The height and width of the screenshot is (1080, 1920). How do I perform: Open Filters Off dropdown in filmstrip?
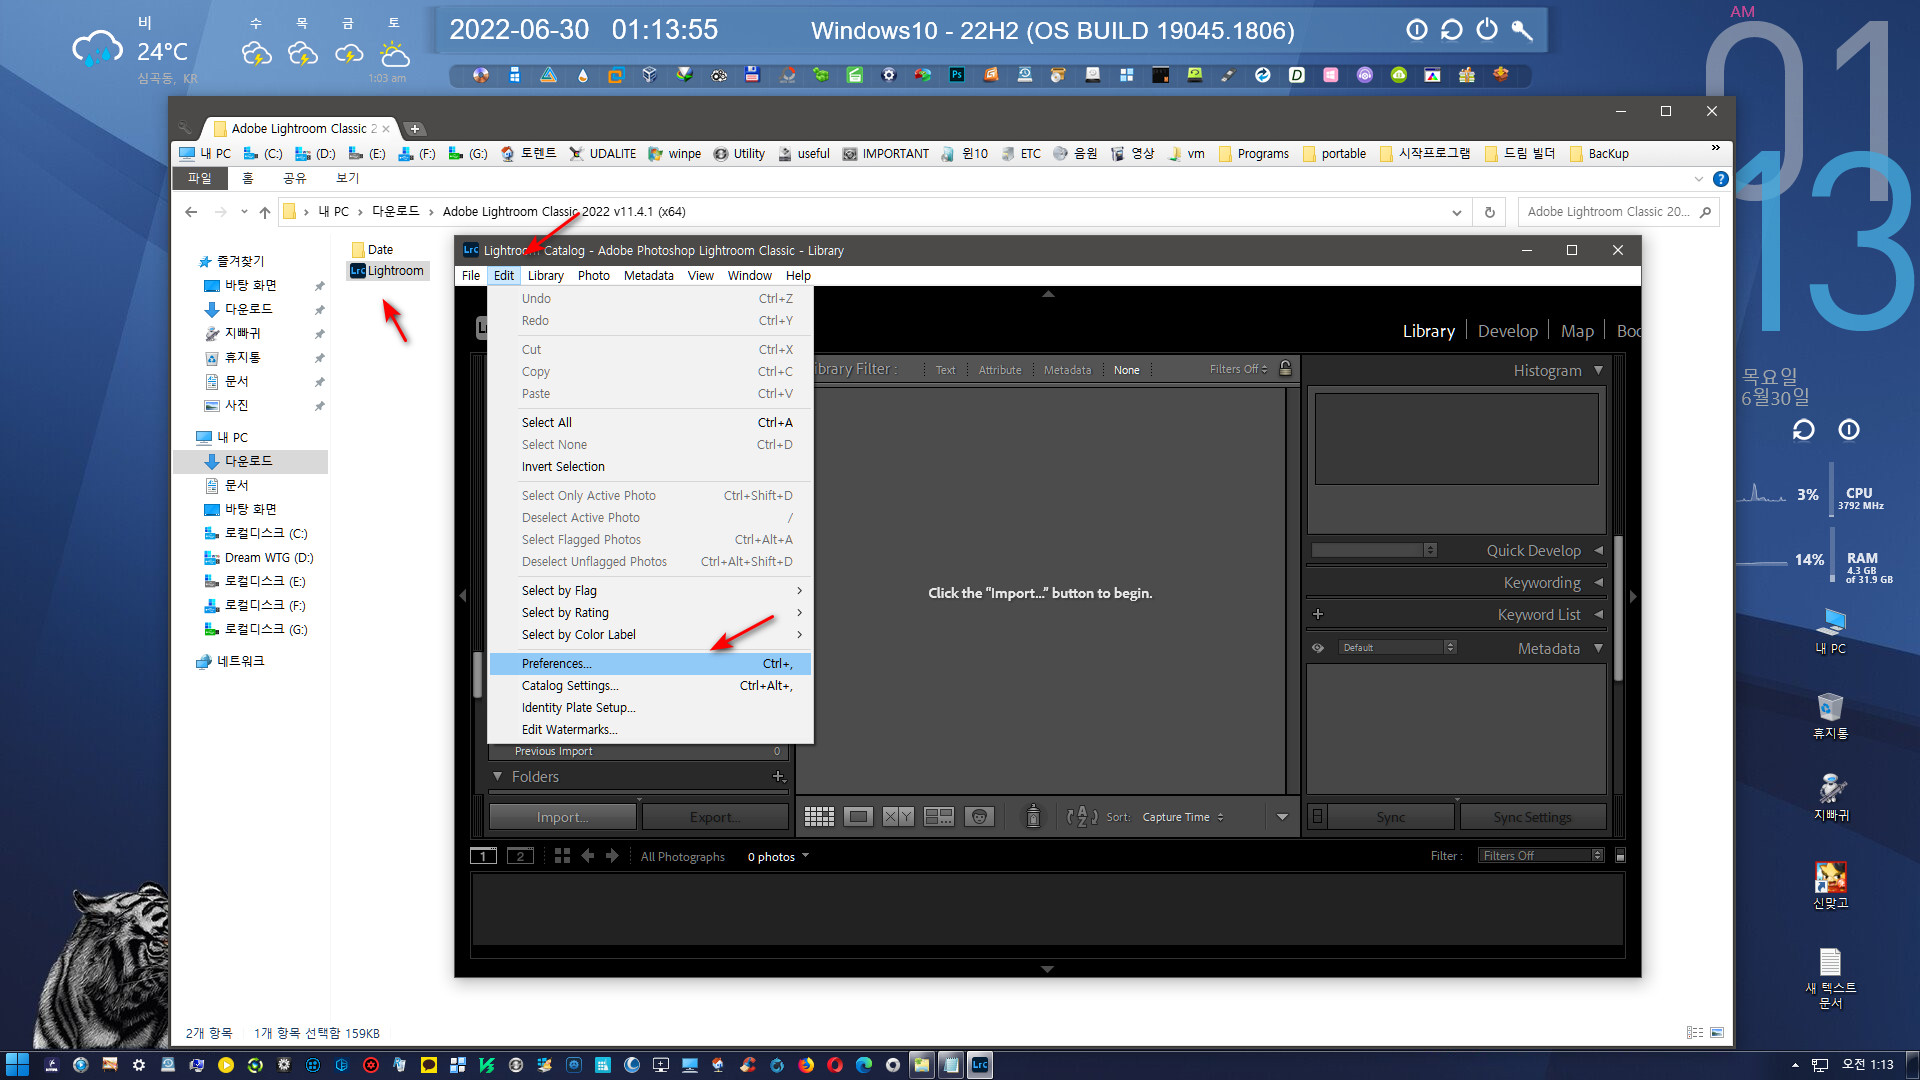pyautogui.click(x=1541, y=856)
